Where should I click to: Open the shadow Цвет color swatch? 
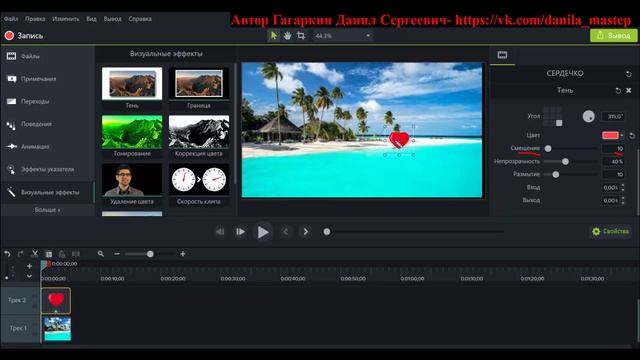tap(610, 136)
